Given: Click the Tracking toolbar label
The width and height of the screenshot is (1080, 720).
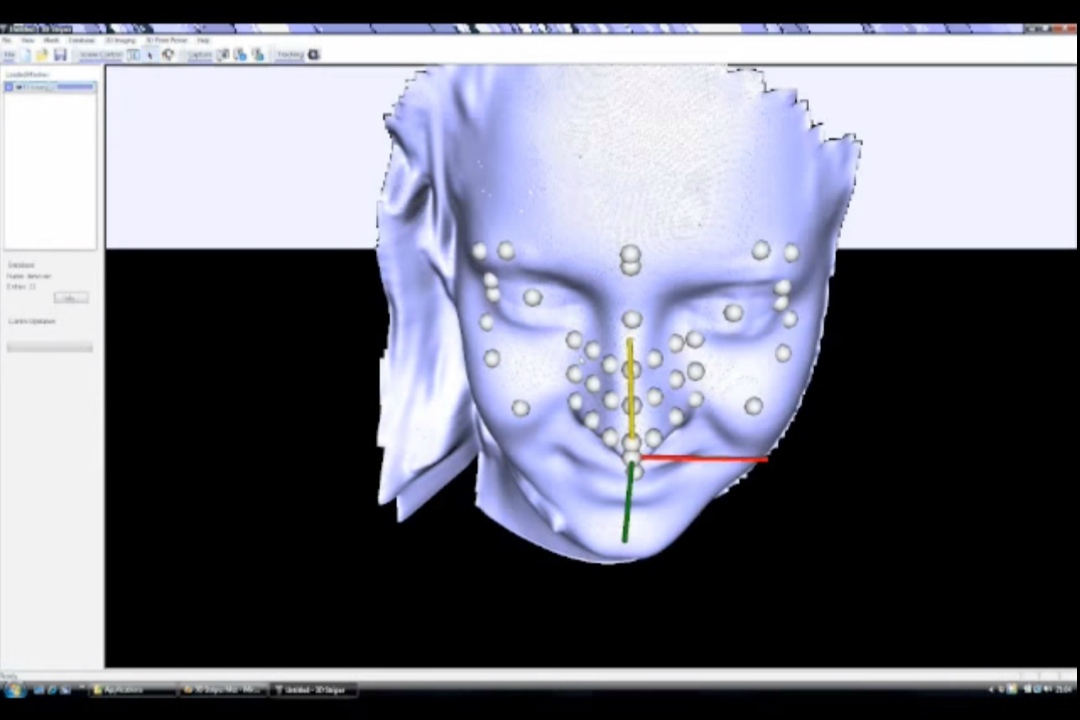Looking at the screenshot, I should 289,55.
